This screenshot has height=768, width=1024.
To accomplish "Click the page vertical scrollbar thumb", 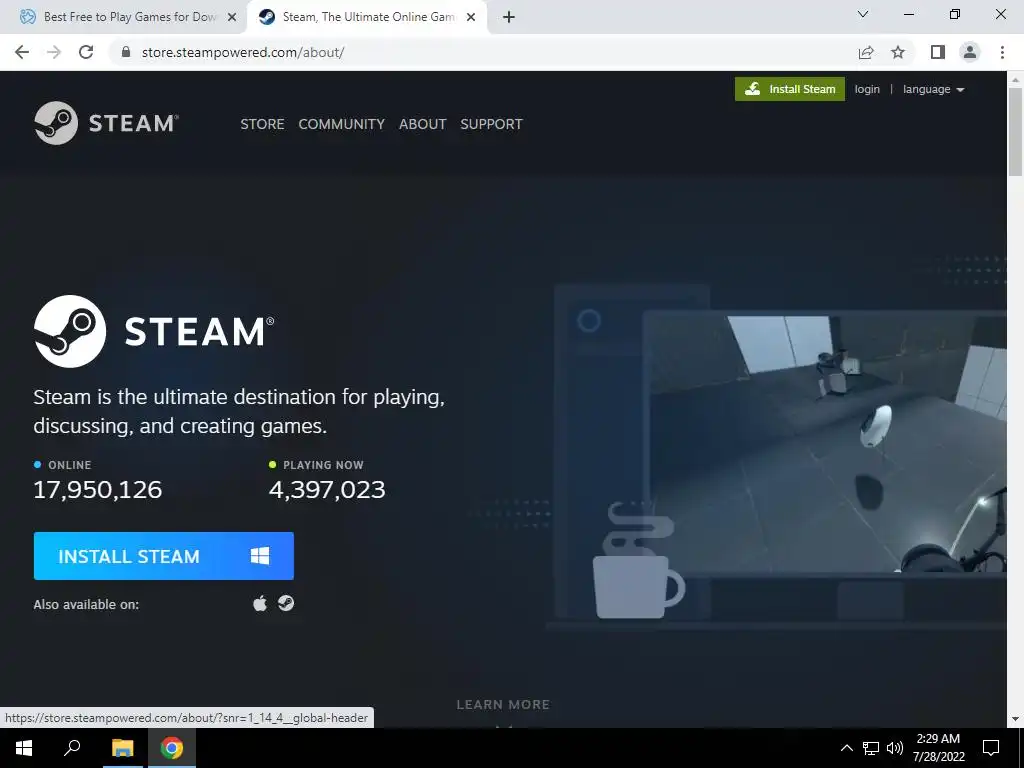I will click(x=1015, y=131).
